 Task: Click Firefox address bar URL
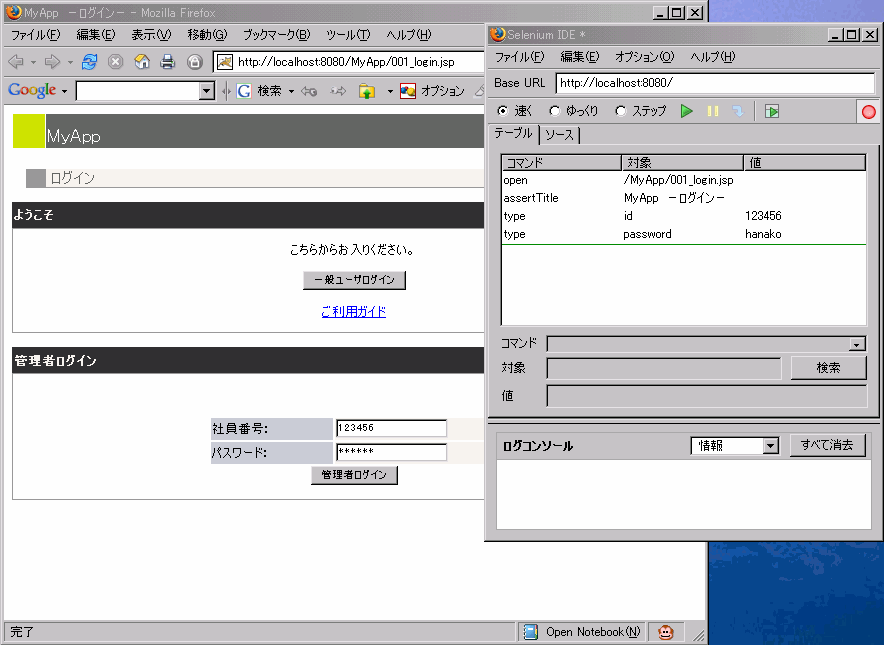click(x=346, y=62)
